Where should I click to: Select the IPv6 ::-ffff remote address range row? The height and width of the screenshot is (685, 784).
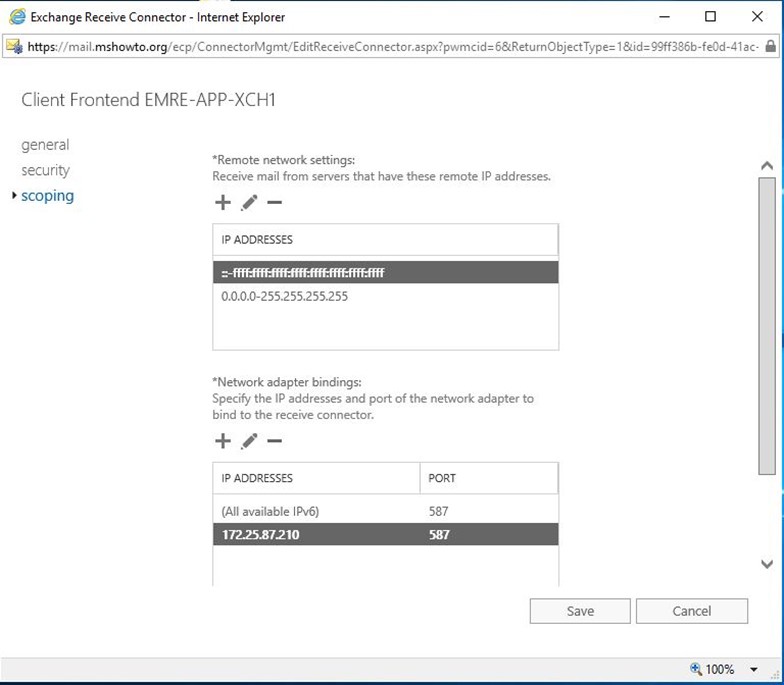click(386, 272)
